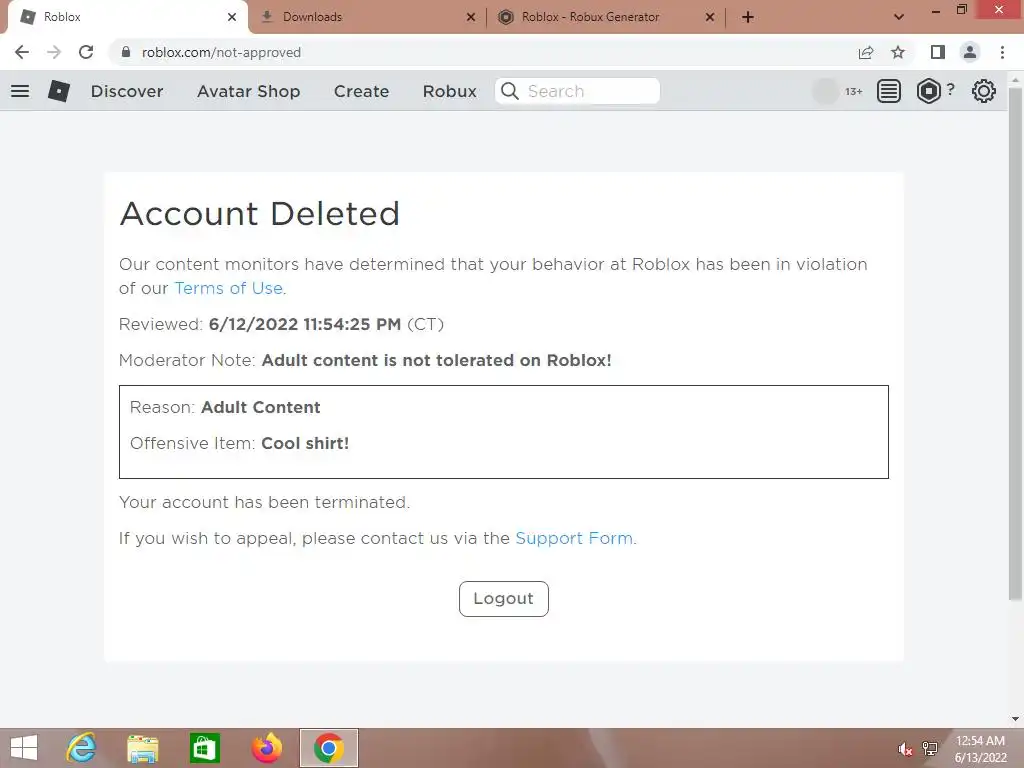
Task: Click the network tray icon
Action: click(930, 749)
